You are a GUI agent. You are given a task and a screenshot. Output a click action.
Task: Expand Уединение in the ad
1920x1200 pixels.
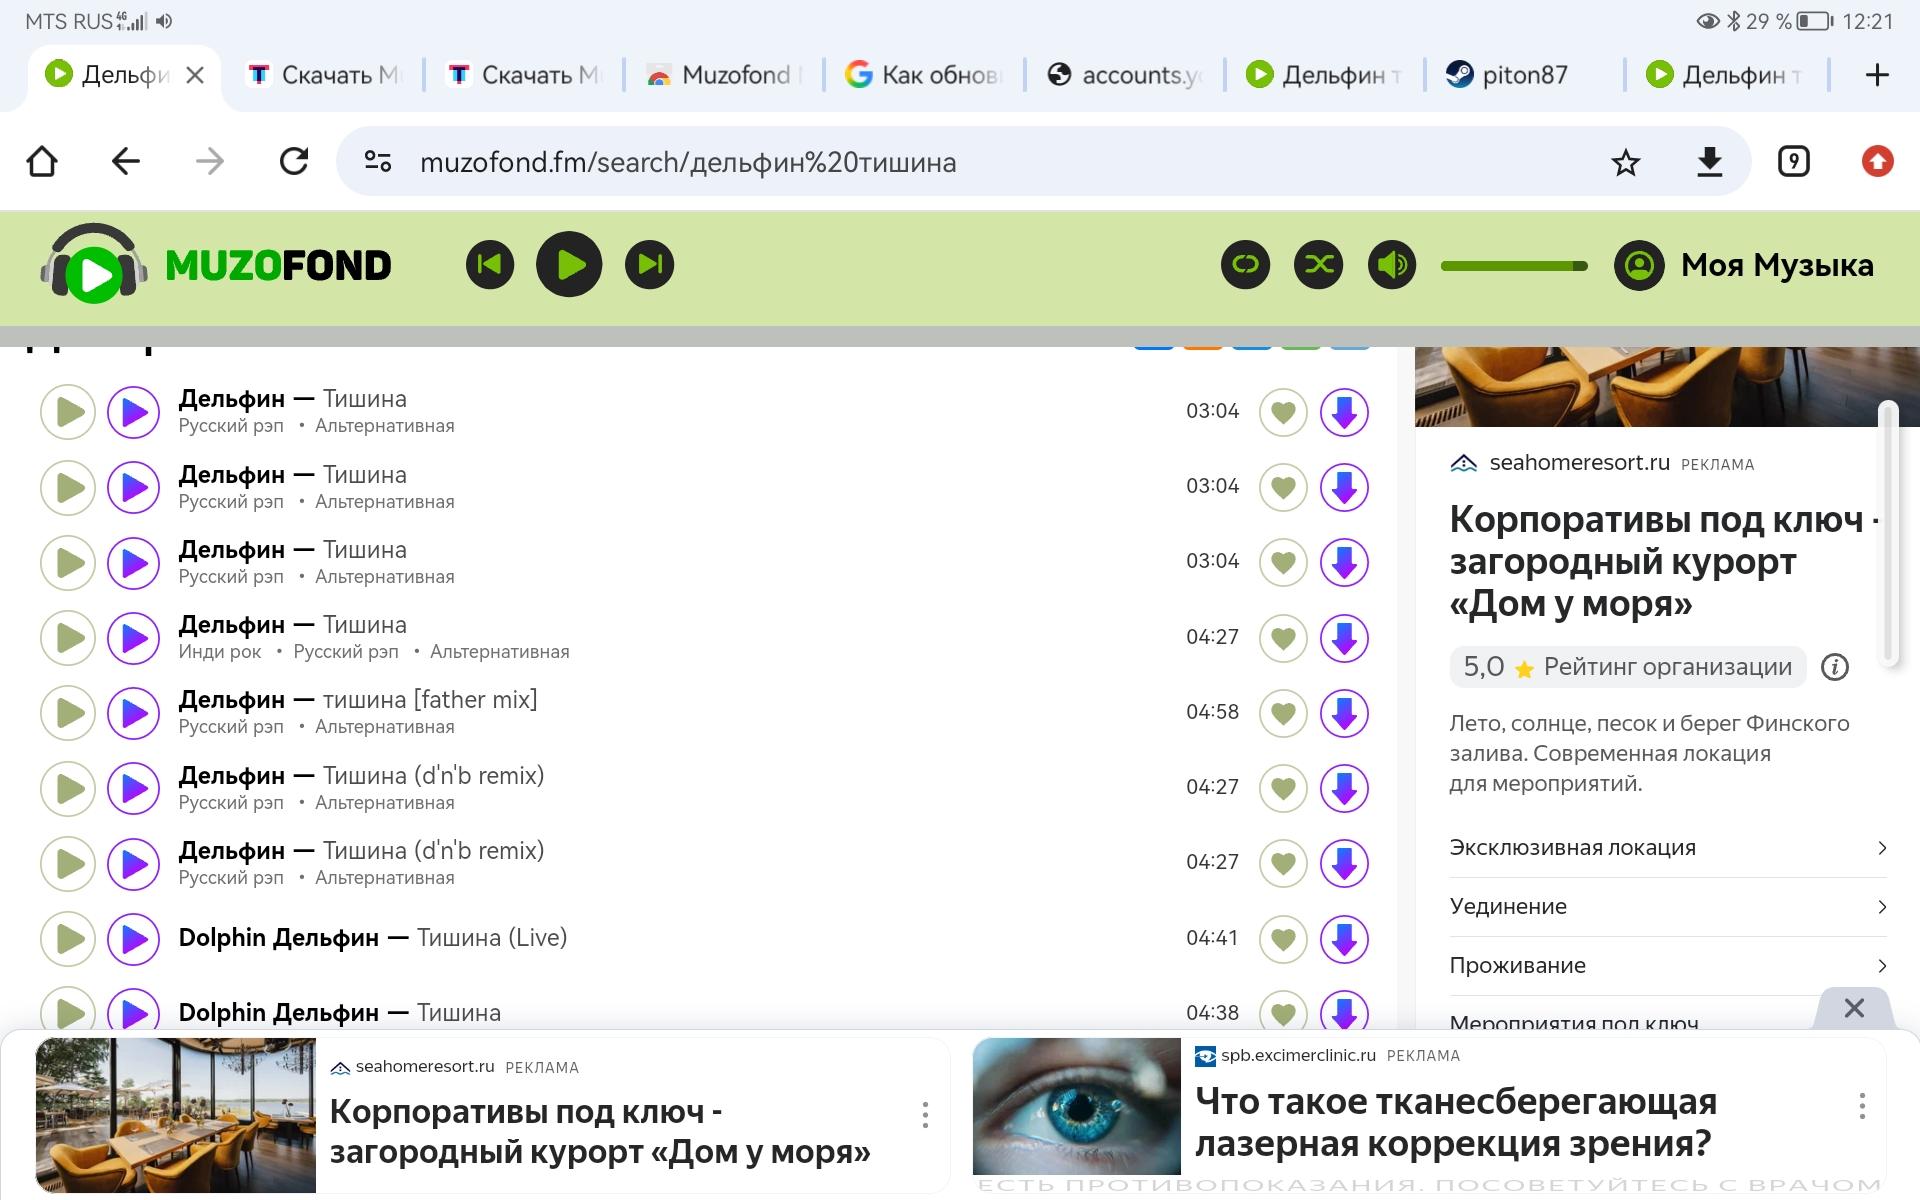[x=1668, y=907]
